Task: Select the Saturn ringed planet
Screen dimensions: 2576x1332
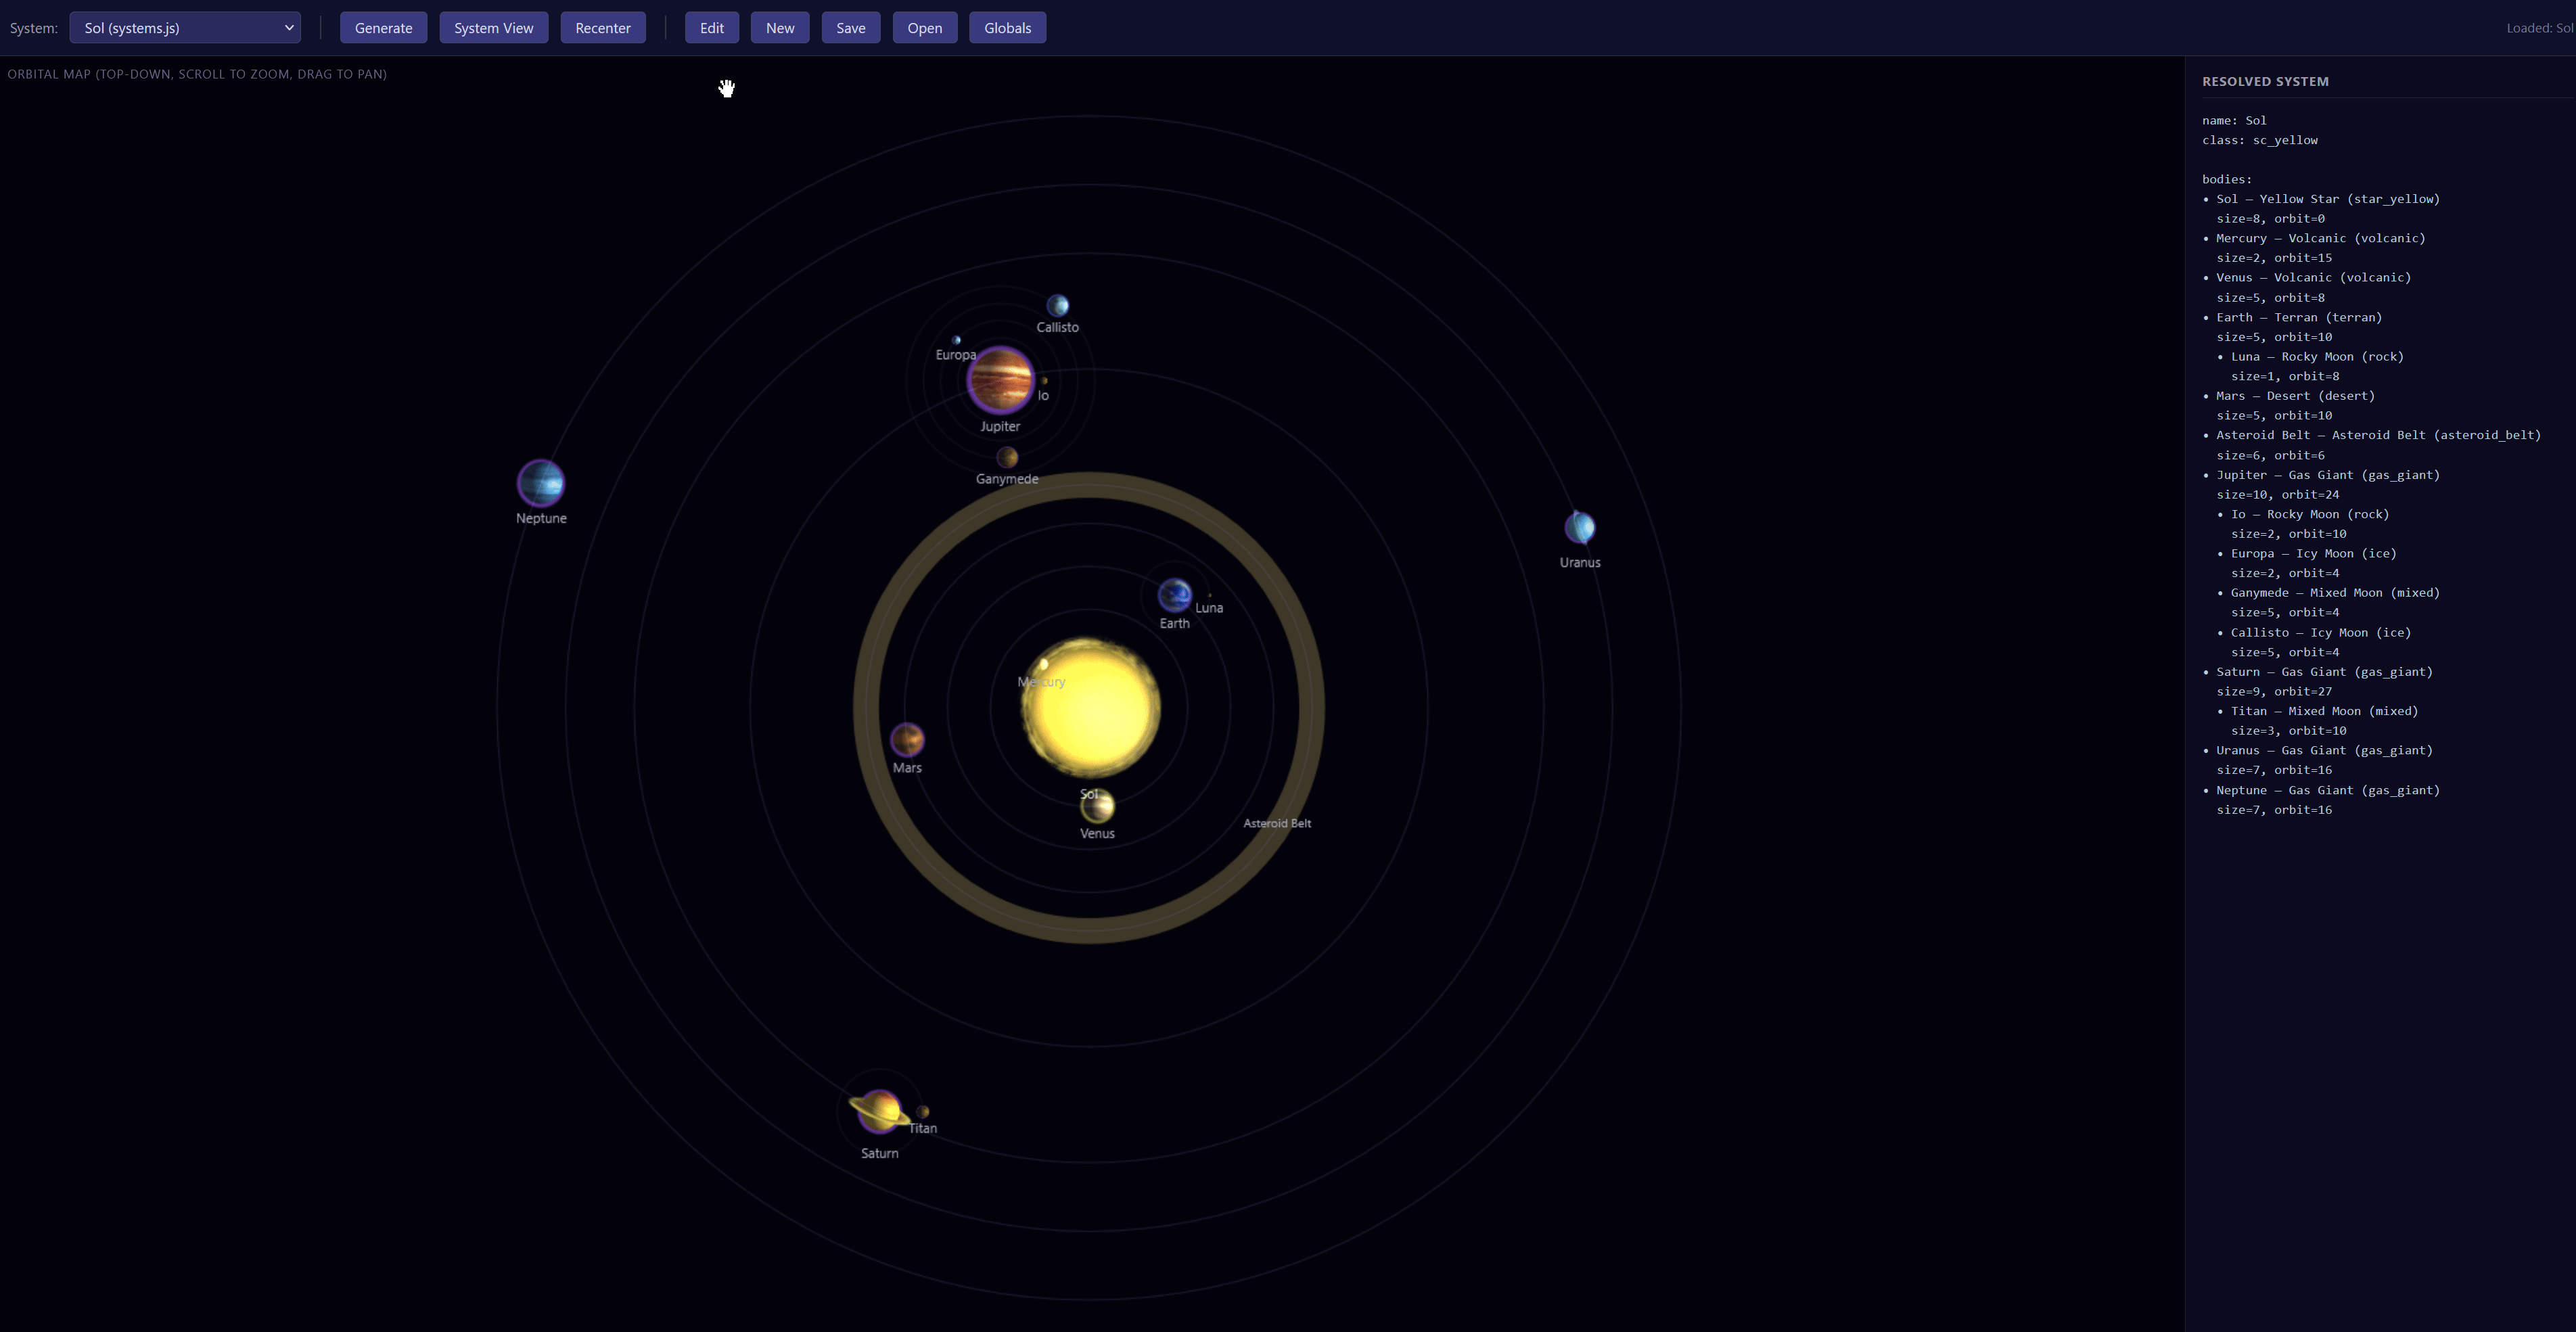Action: tap(879, 1111)
